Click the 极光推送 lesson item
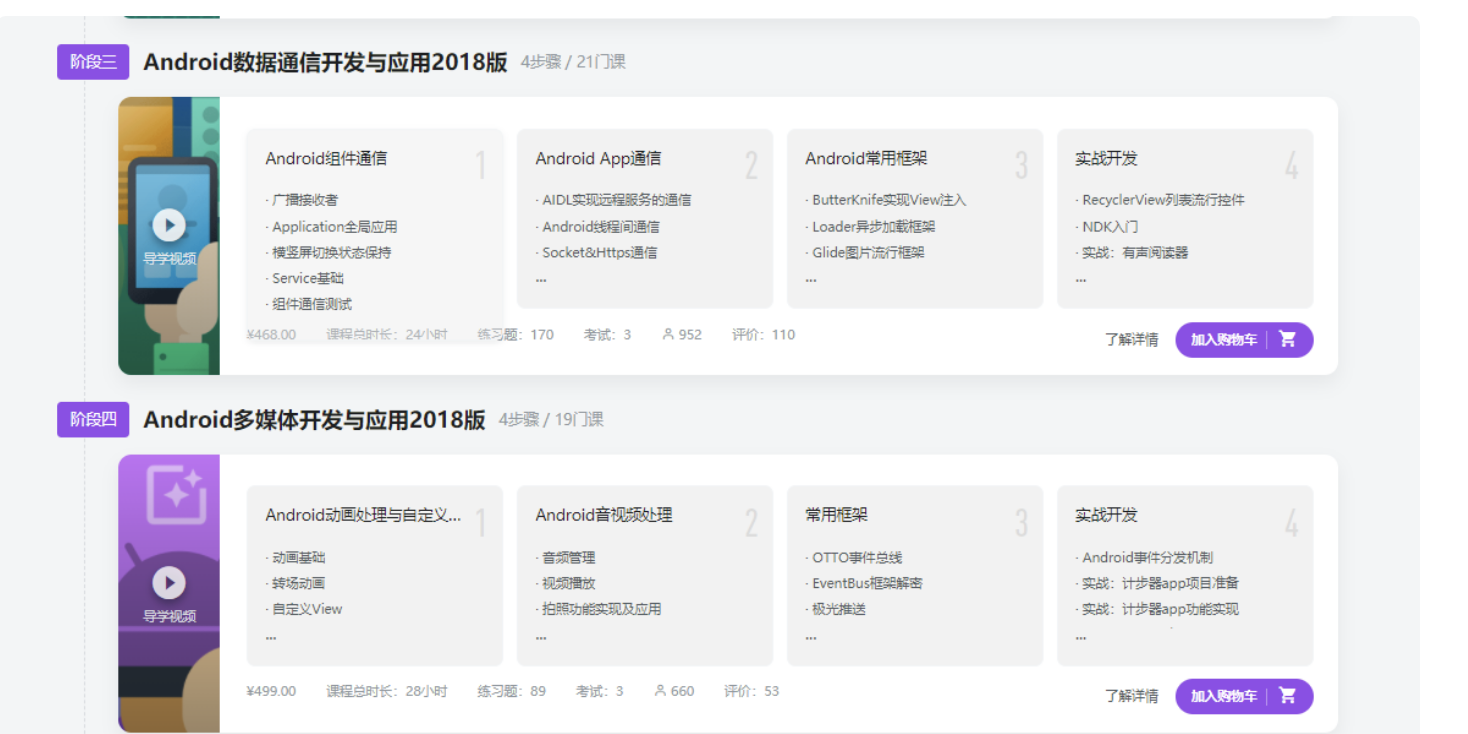1468x734 pixels. coord(835,609)
